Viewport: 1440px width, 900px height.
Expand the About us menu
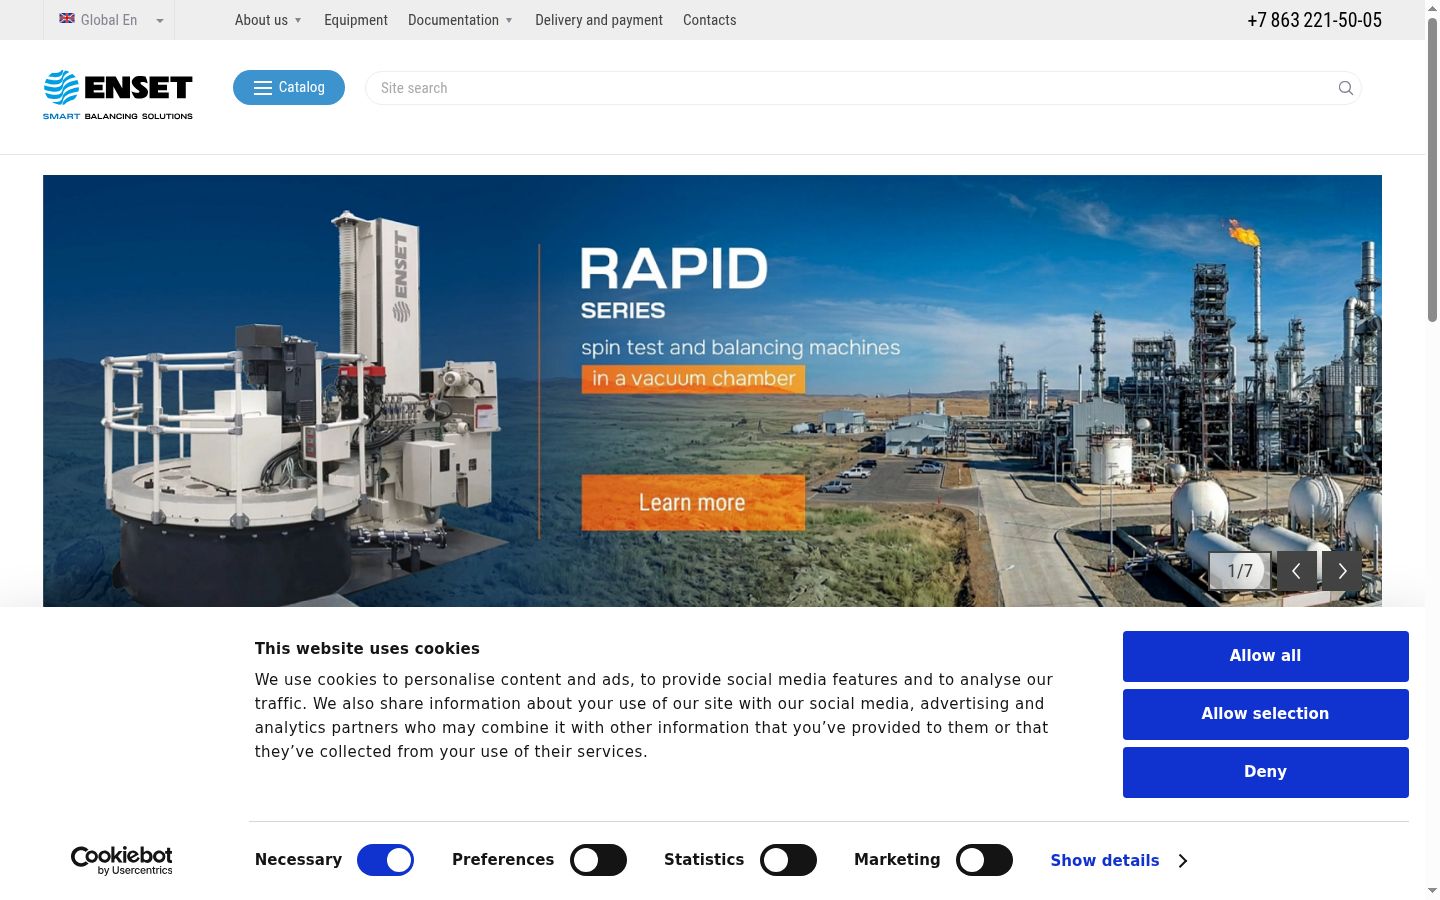[x=268, y=20]
